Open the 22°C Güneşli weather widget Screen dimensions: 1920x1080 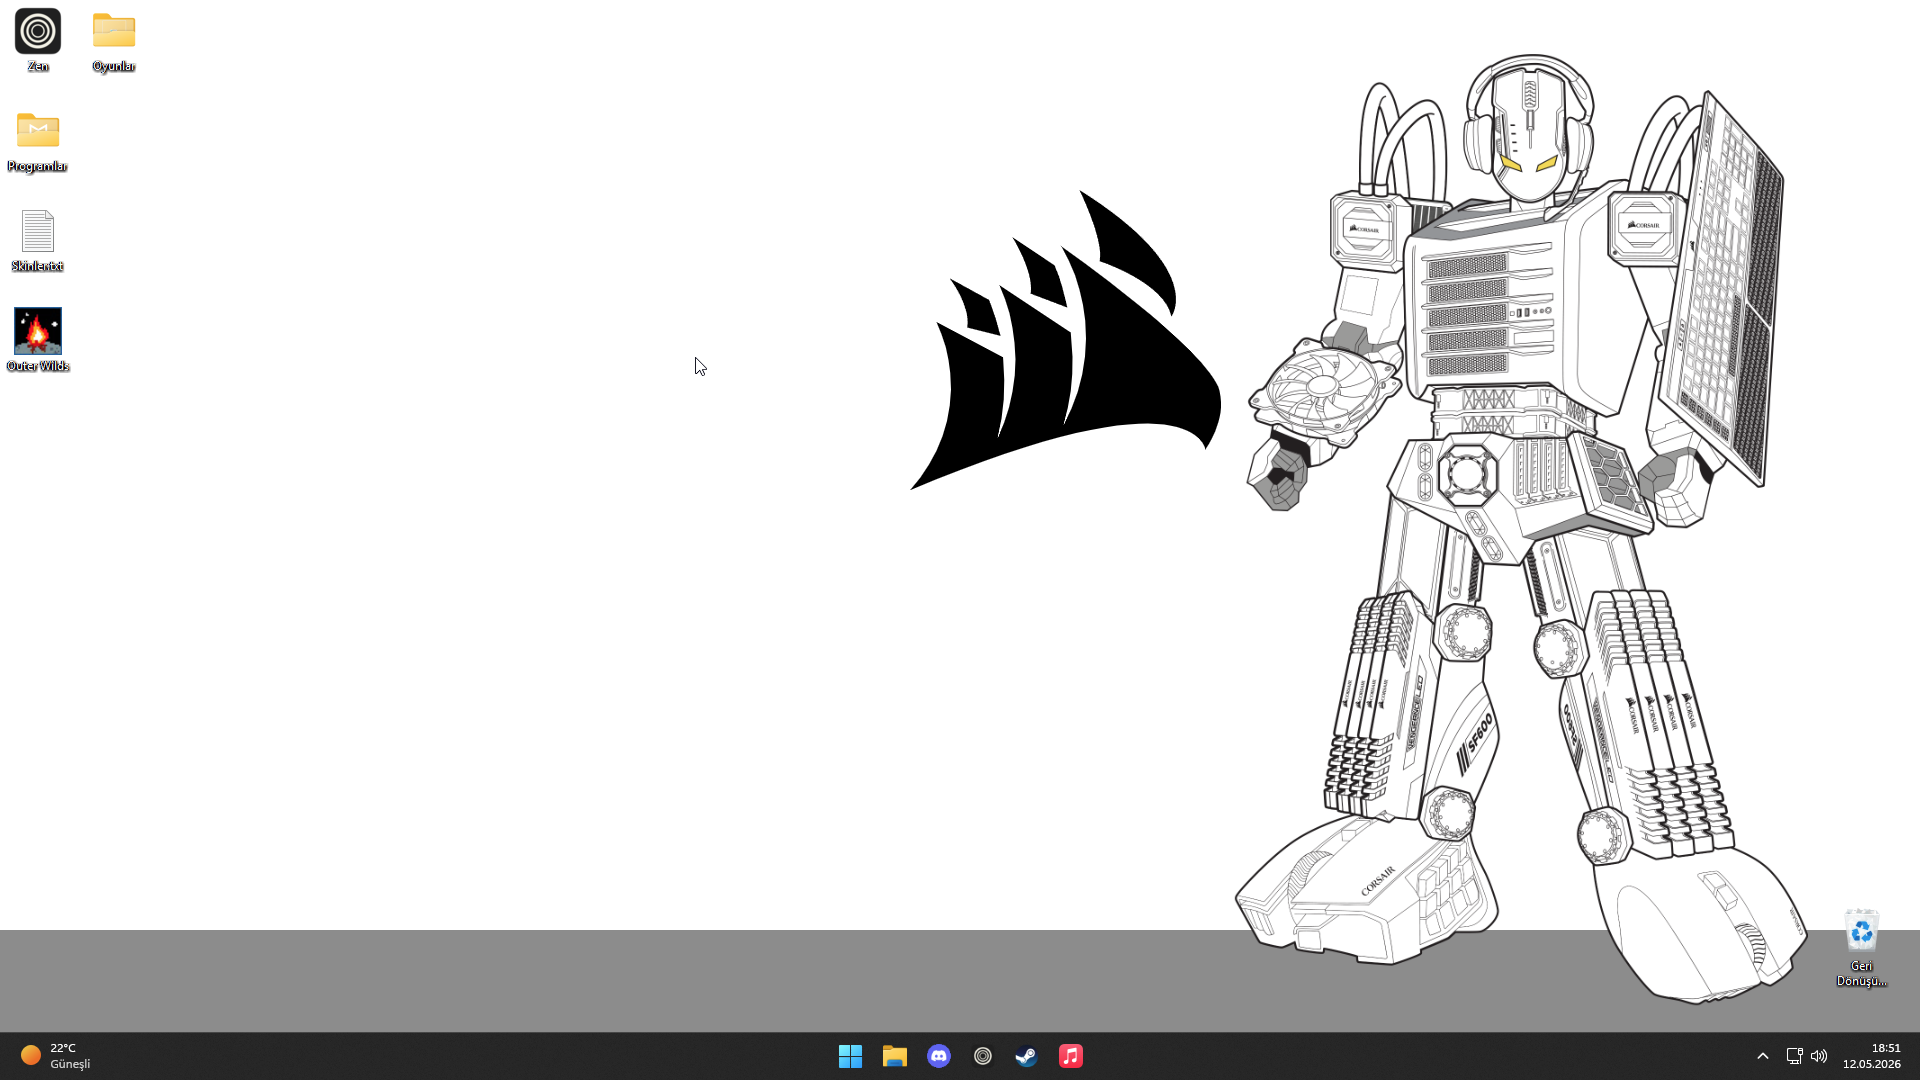click(56, 1056)
